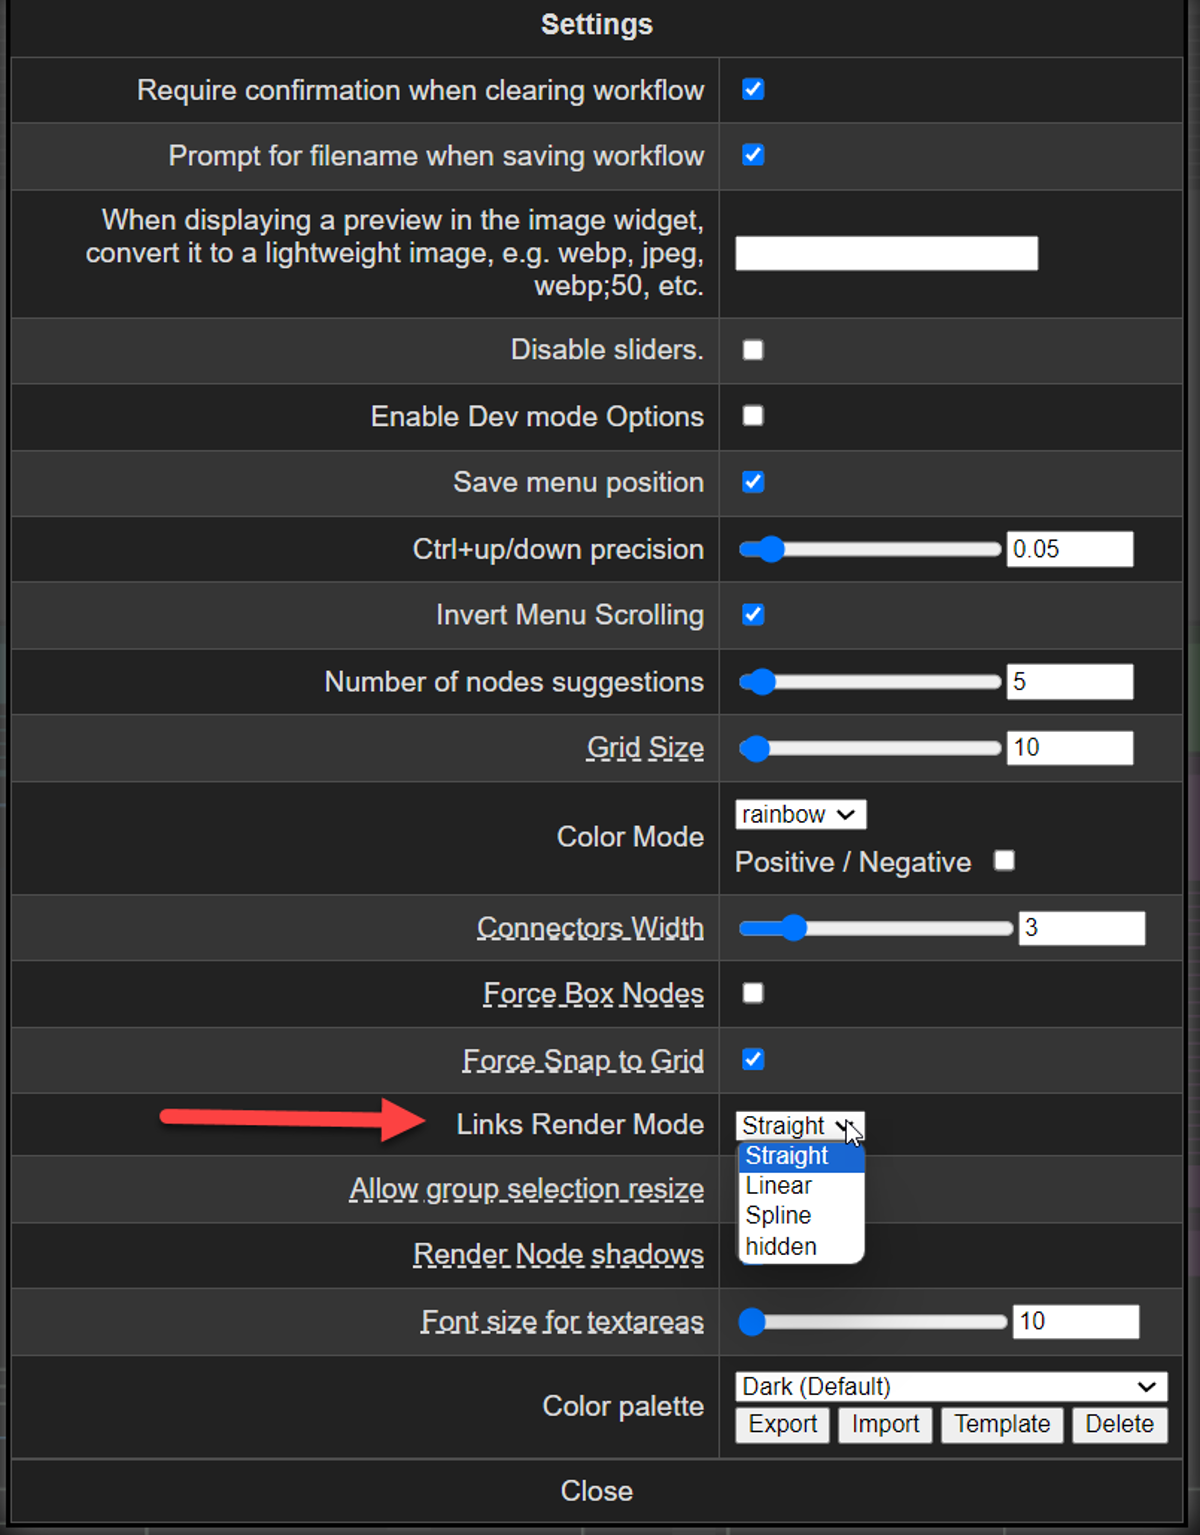Select Spline from Links Render Mode options

point(777,1215)
